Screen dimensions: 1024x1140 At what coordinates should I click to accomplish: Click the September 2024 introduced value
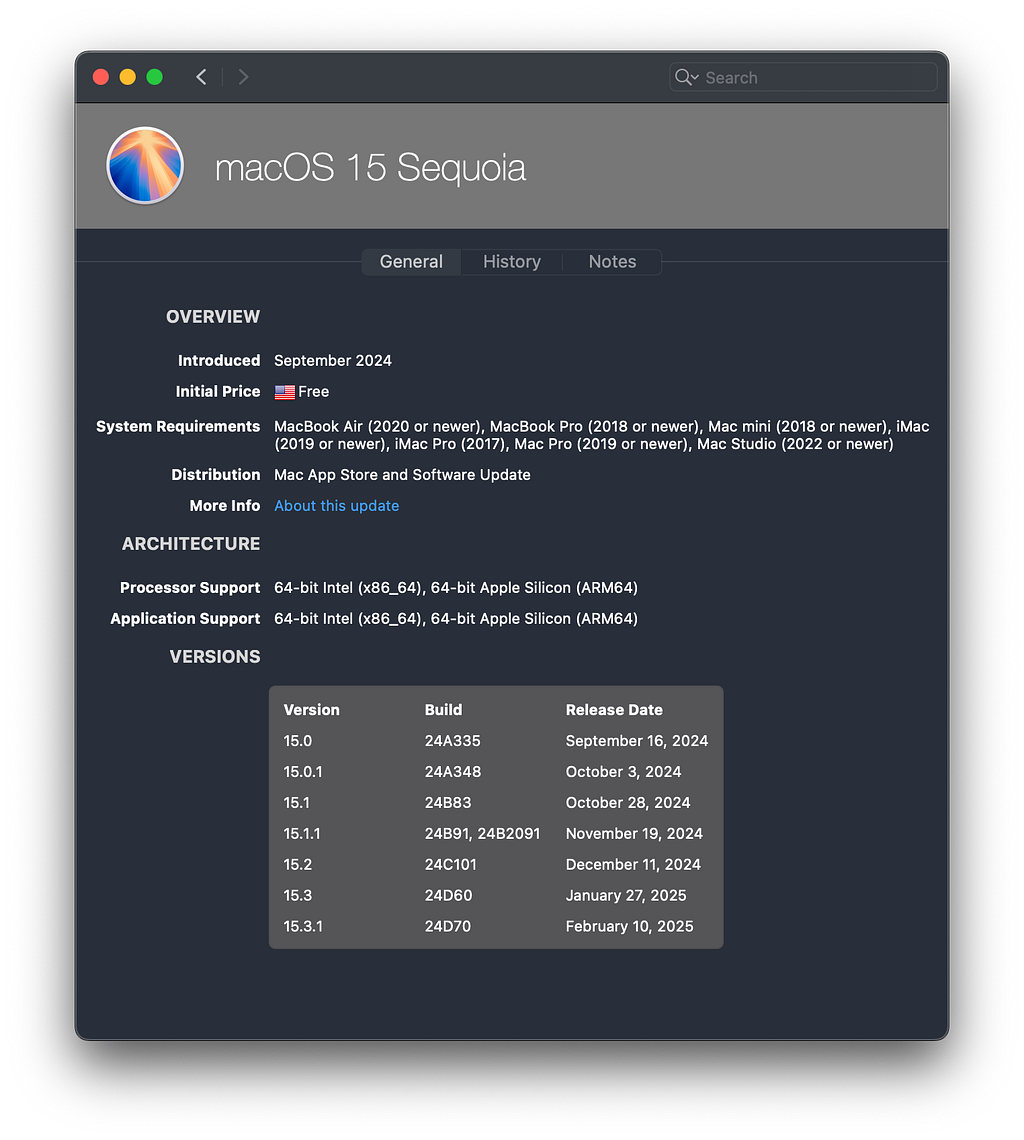click(x=333, y=361)
